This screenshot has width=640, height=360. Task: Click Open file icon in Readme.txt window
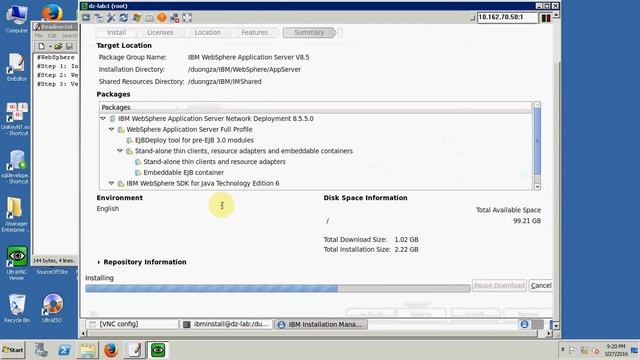(58, 46)
